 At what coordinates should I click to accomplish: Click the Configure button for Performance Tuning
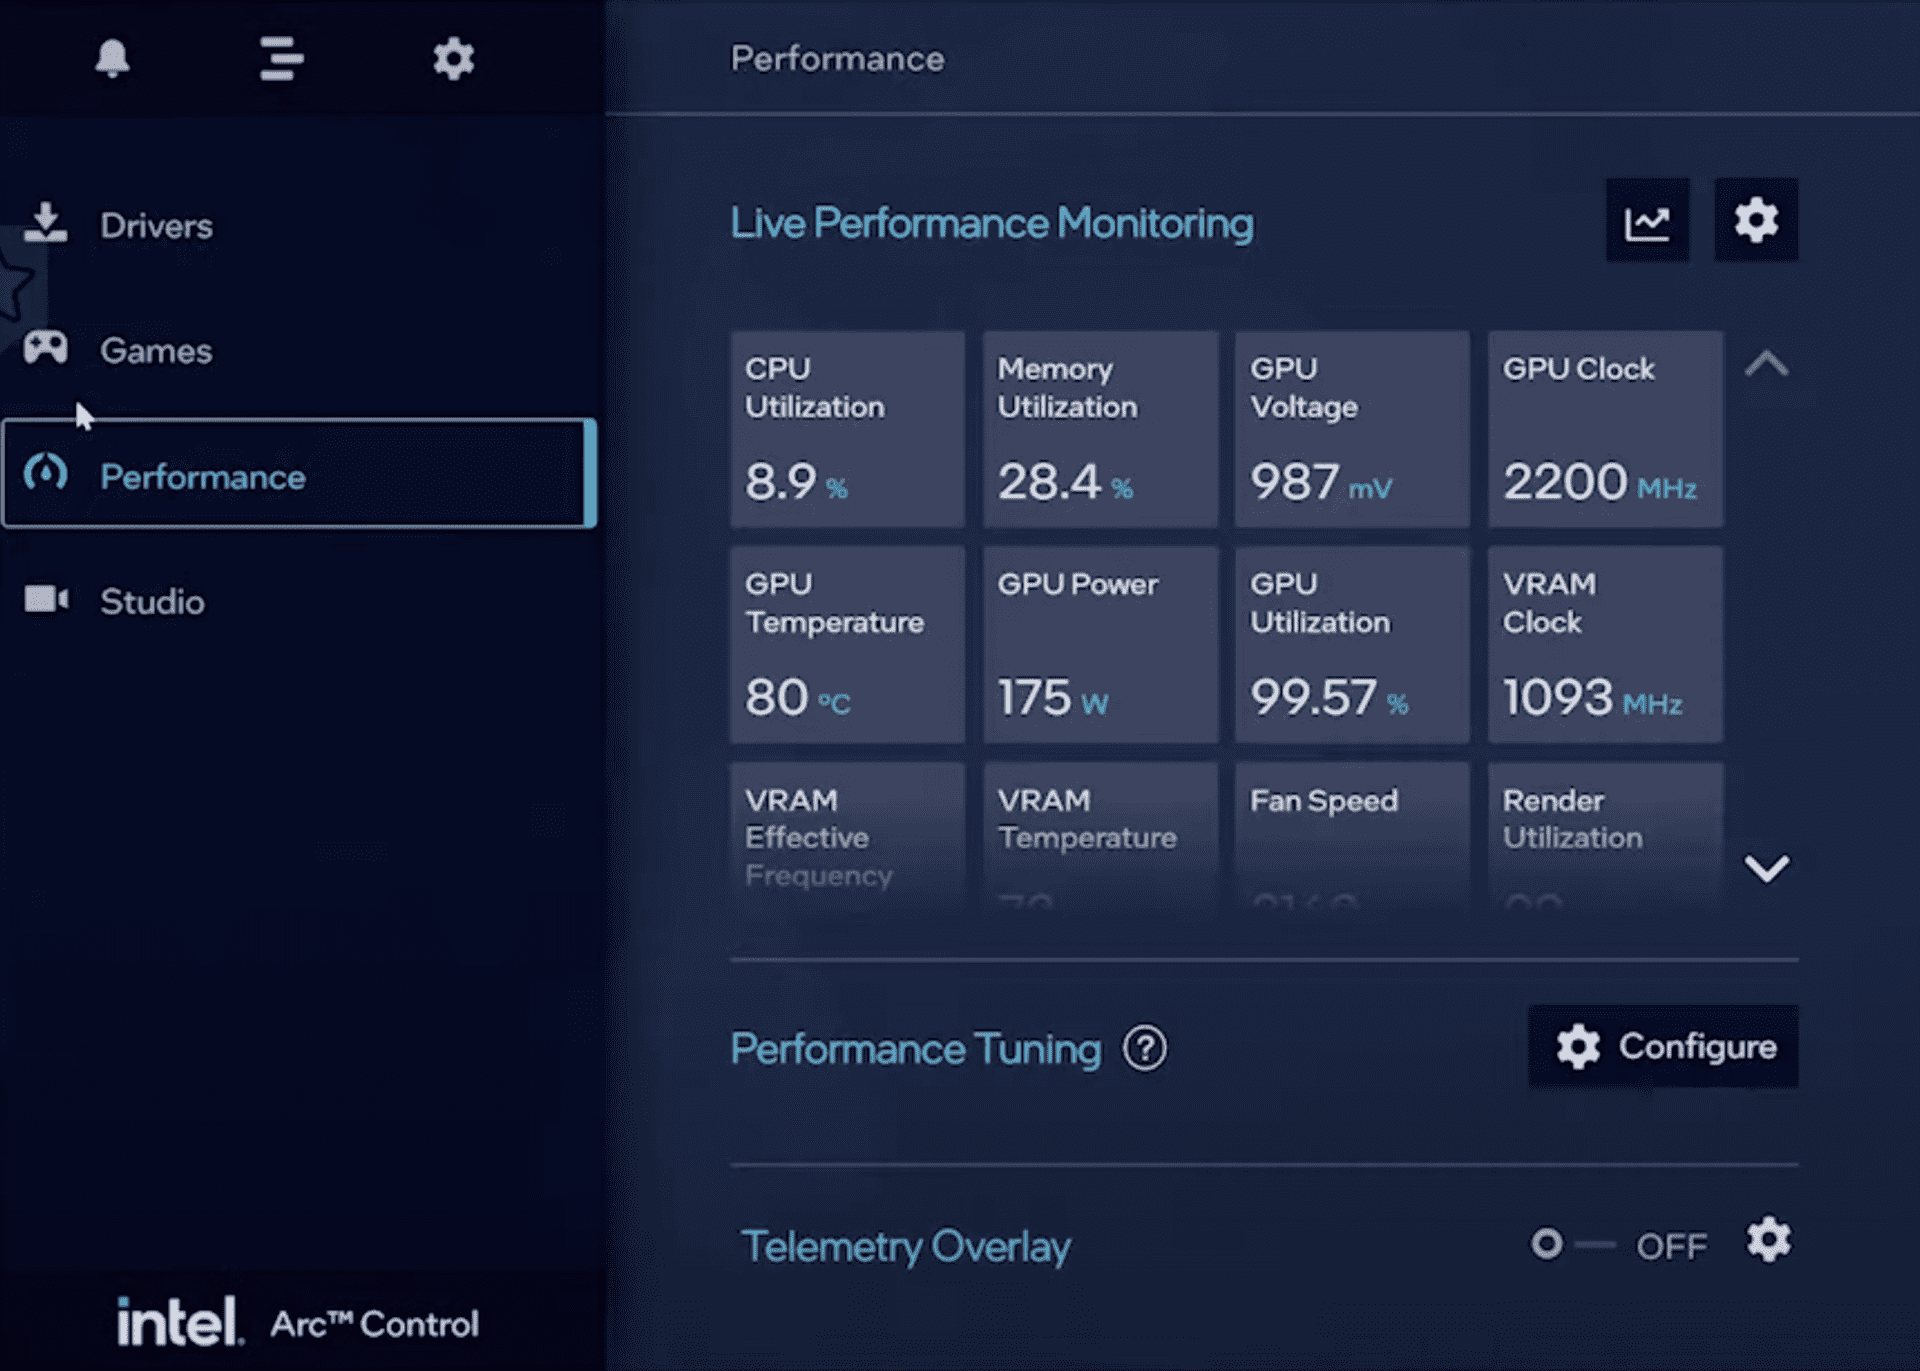(x=1663, y=1046)
